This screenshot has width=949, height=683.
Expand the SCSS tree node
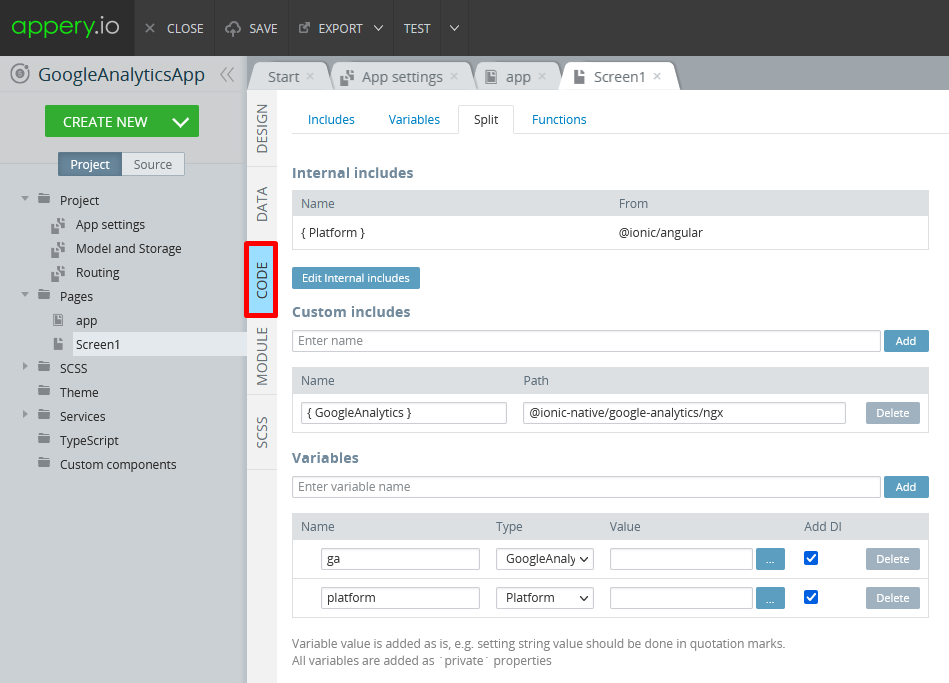click(25, 366)
